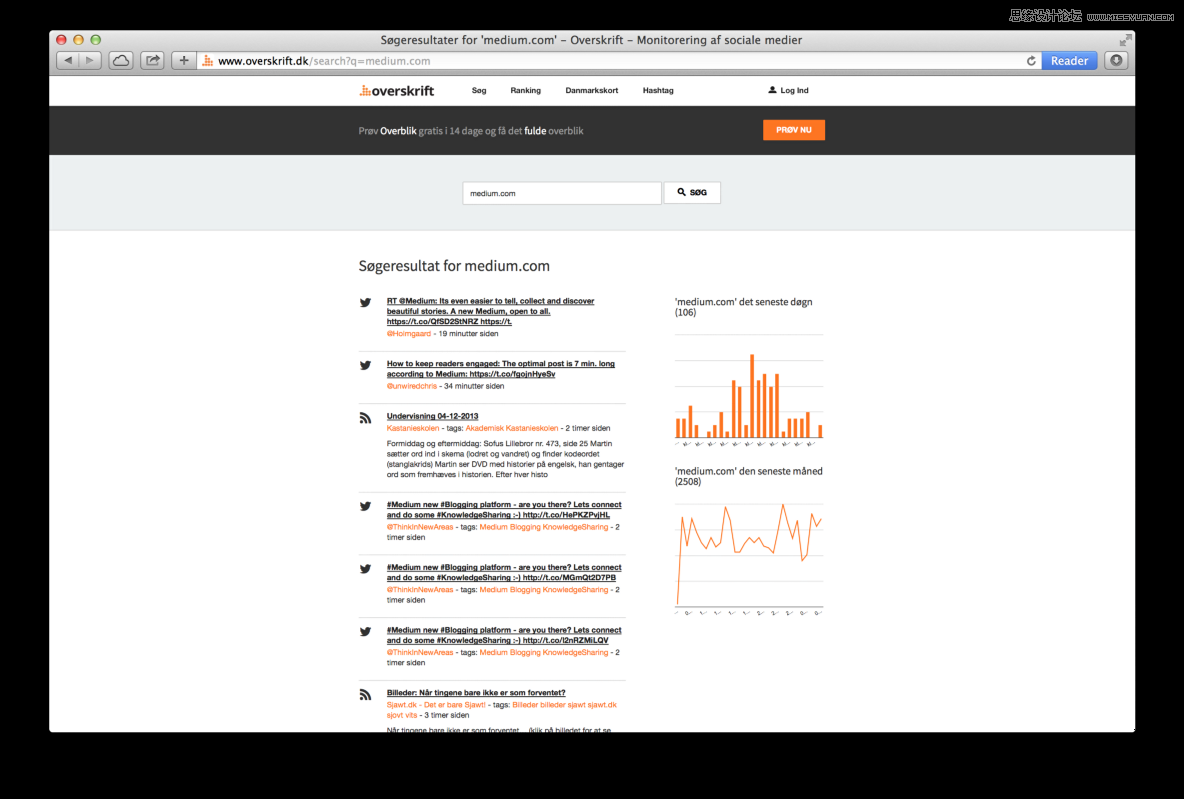This screenshot has height=799, width=1184.
Task: Open the RT @Medium tweet headline
Action: point(490,311)
